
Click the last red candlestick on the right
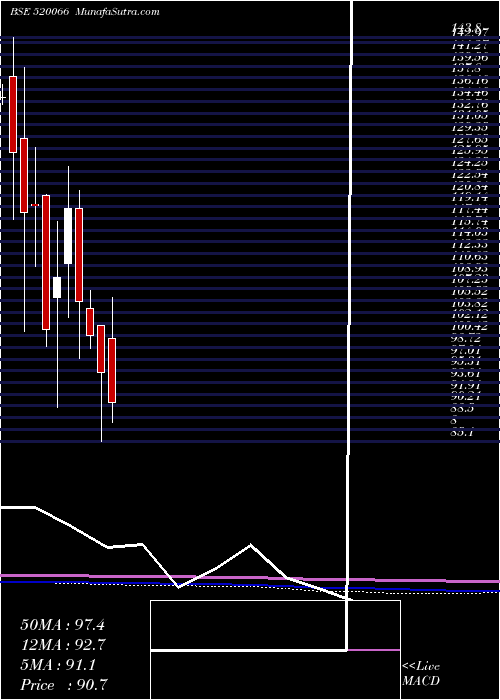pyautogui.click(x=112, y=371)
